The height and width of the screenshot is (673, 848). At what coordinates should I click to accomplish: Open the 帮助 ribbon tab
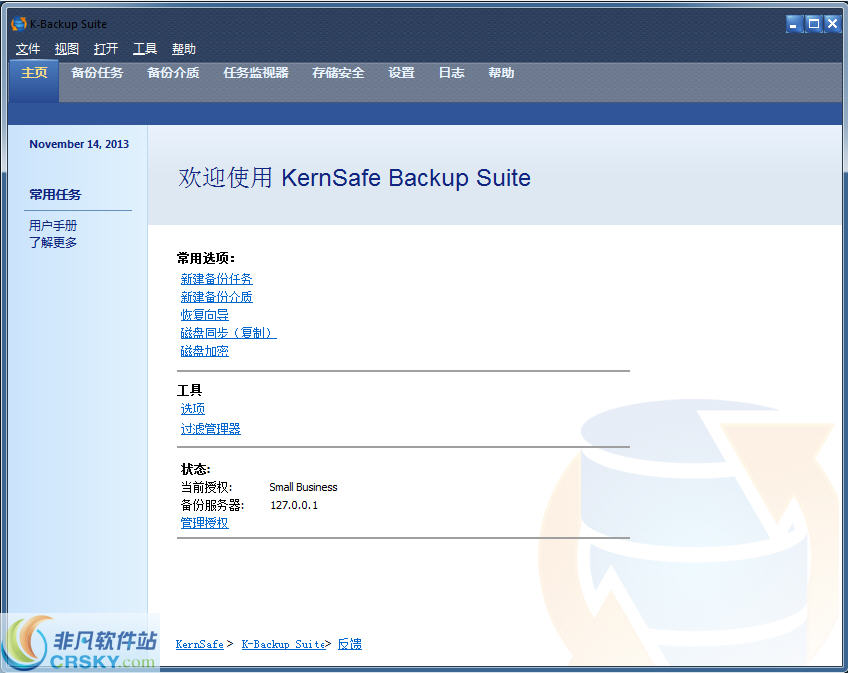(501, 73)
